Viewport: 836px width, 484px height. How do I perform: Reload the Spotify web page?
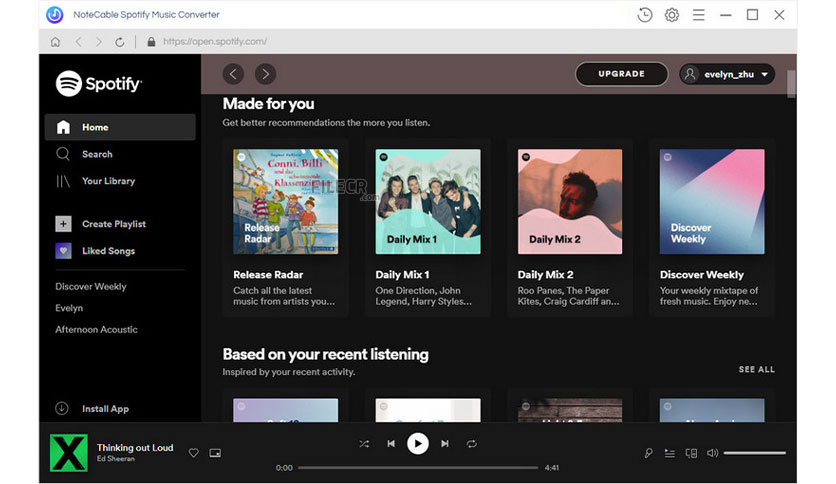pos(119,42)
